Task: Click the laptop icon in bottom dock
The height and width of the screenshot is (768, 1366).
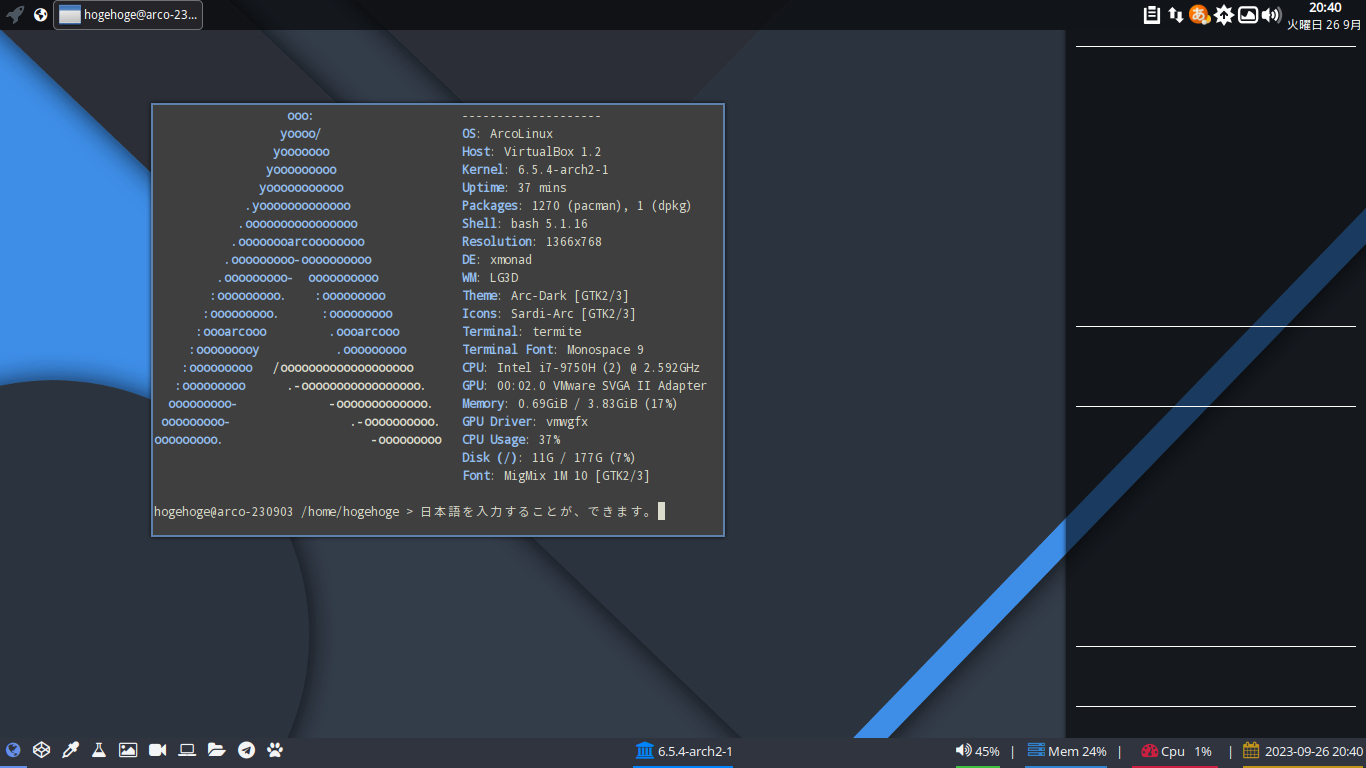Action: click(187, 750)
